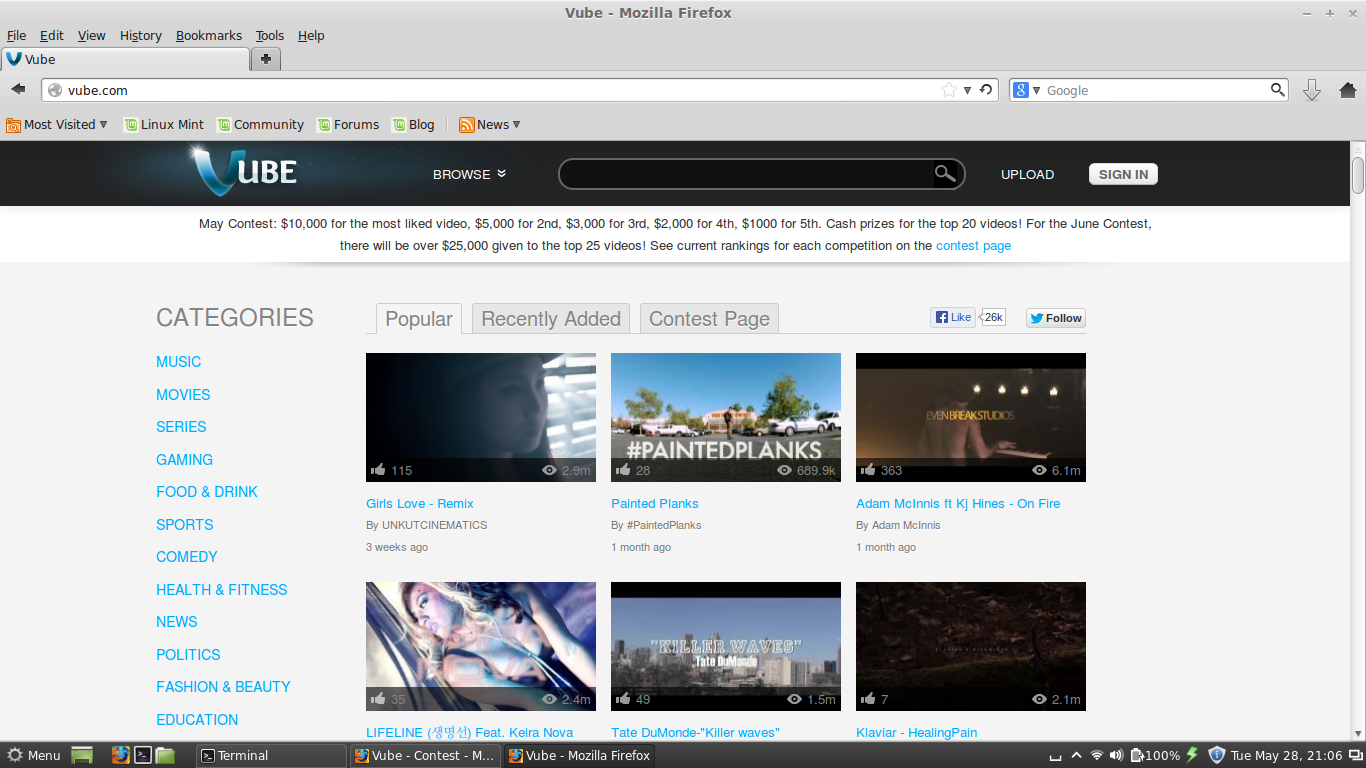Viewport: 1366px width, 768px height.
Task: Select the GAMING category
Action: tap(184, 460)
